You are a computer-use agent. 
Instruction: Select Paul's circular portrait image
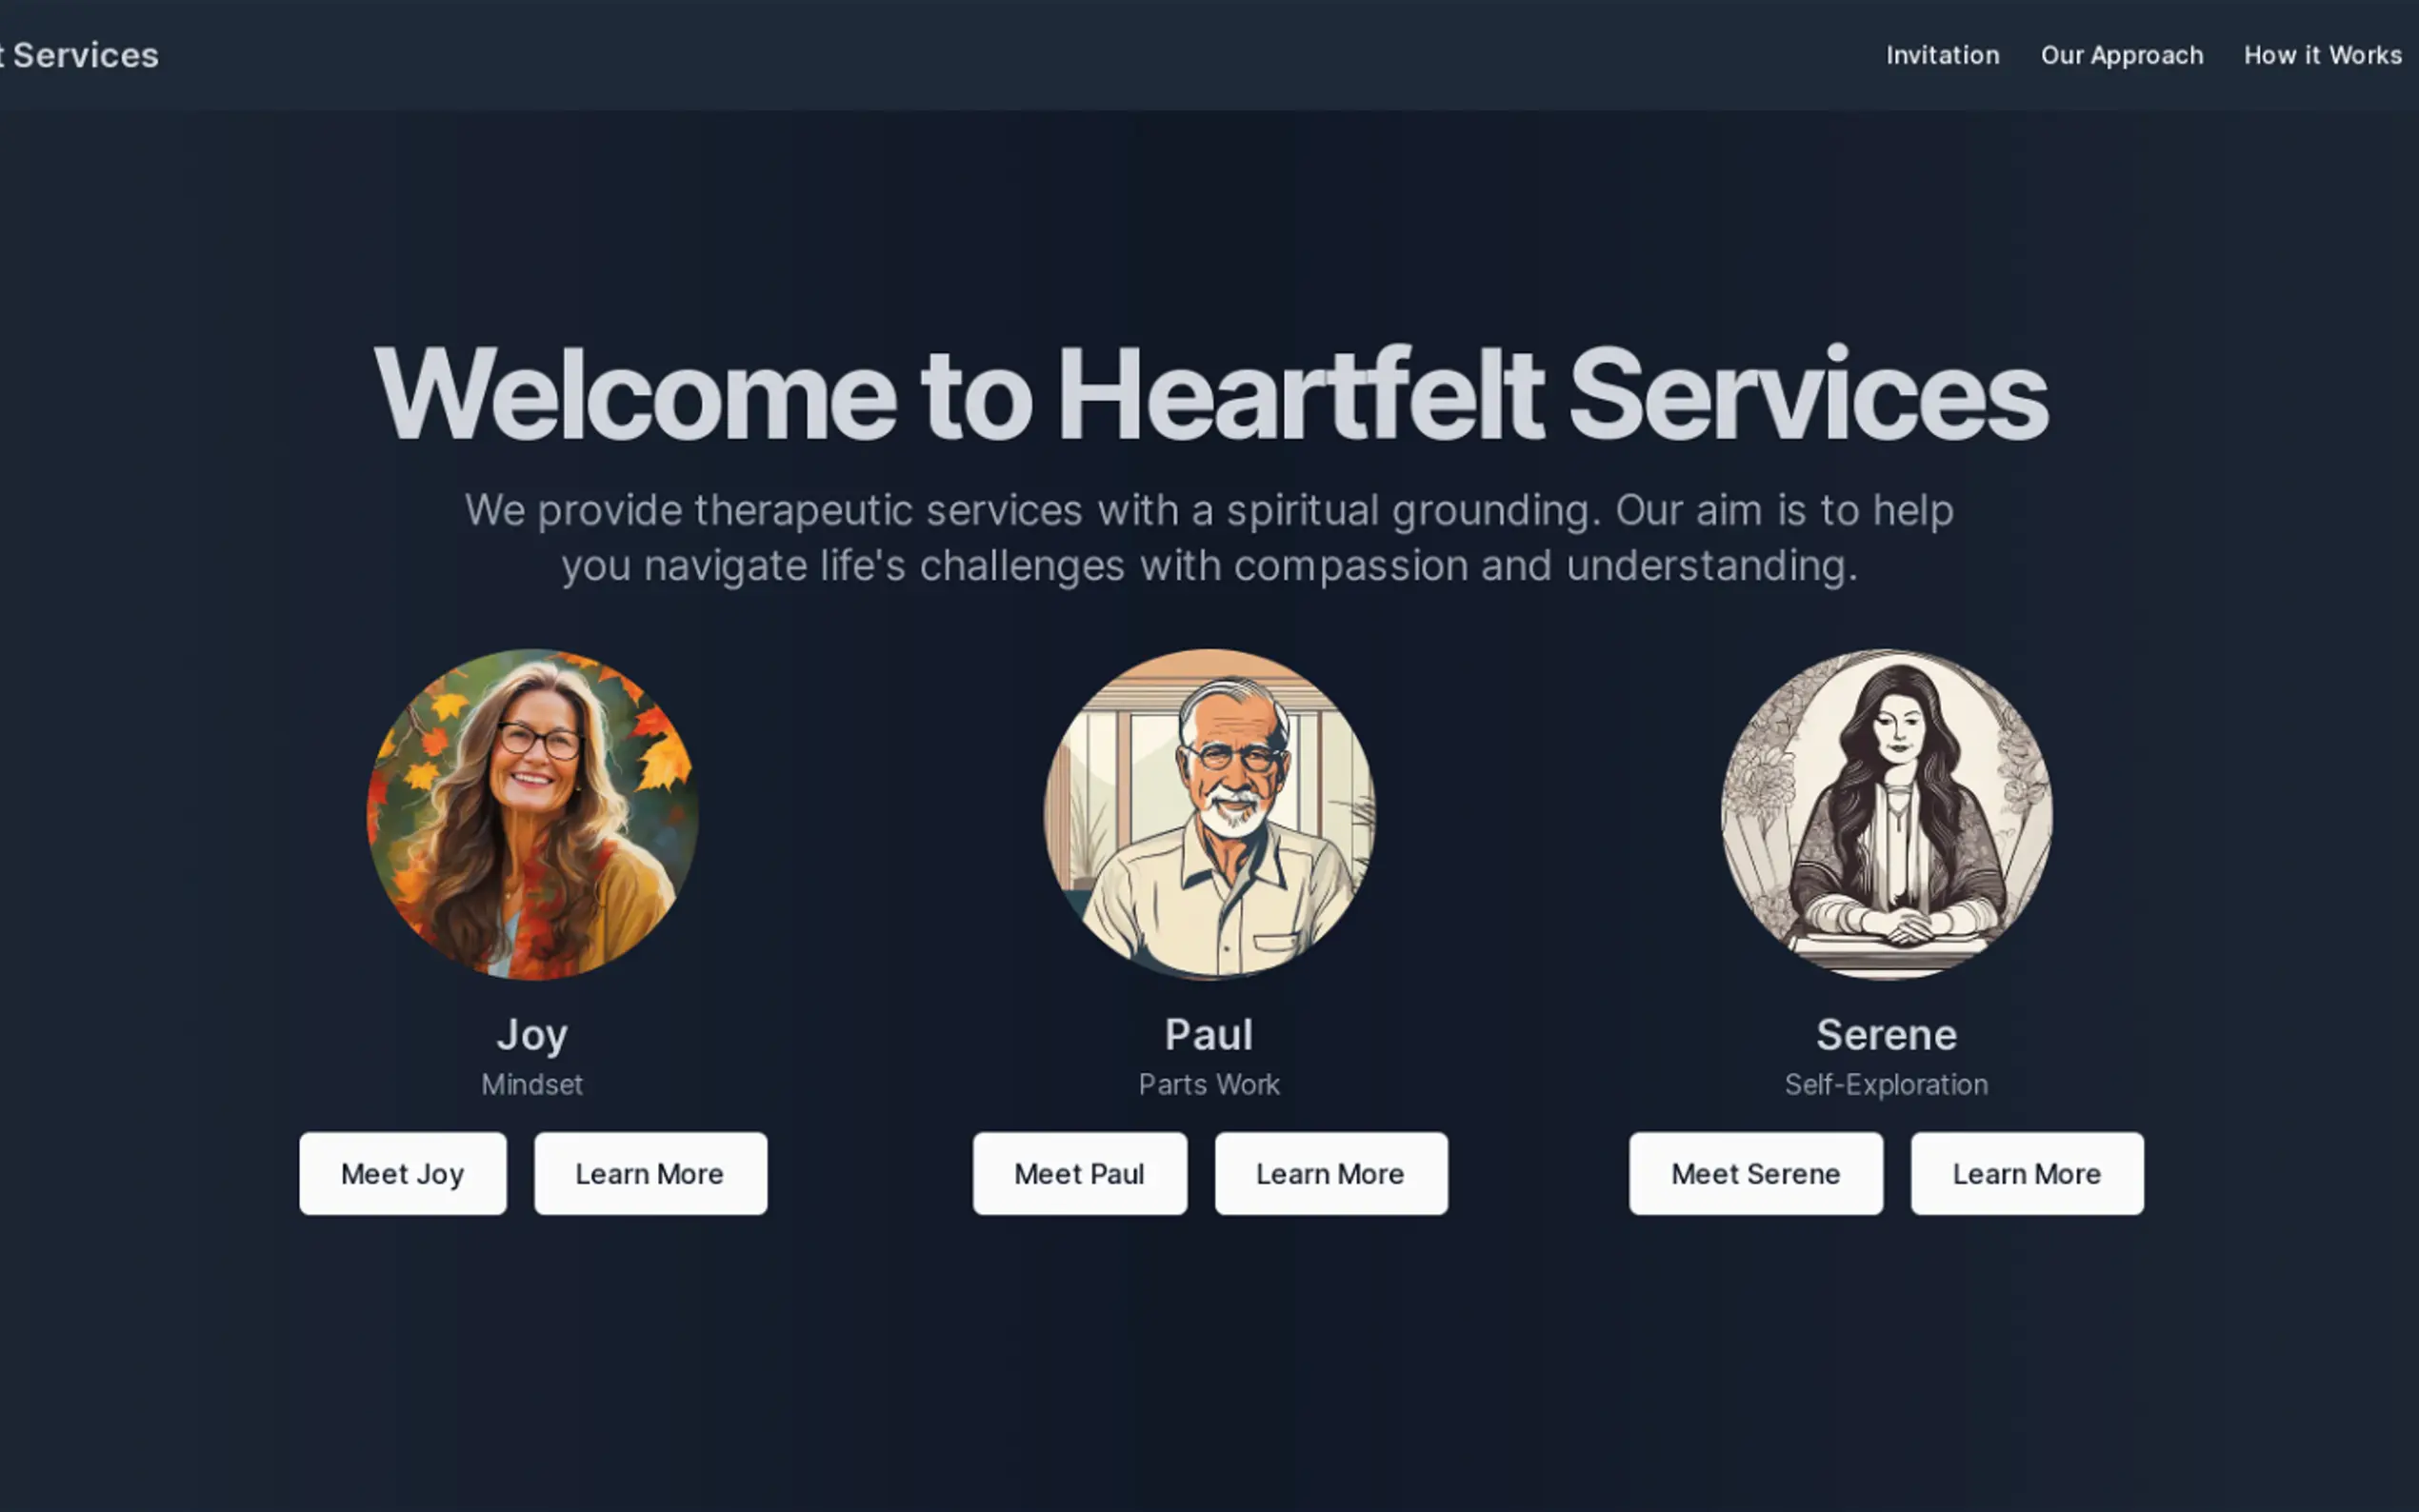coord(1209,814)
